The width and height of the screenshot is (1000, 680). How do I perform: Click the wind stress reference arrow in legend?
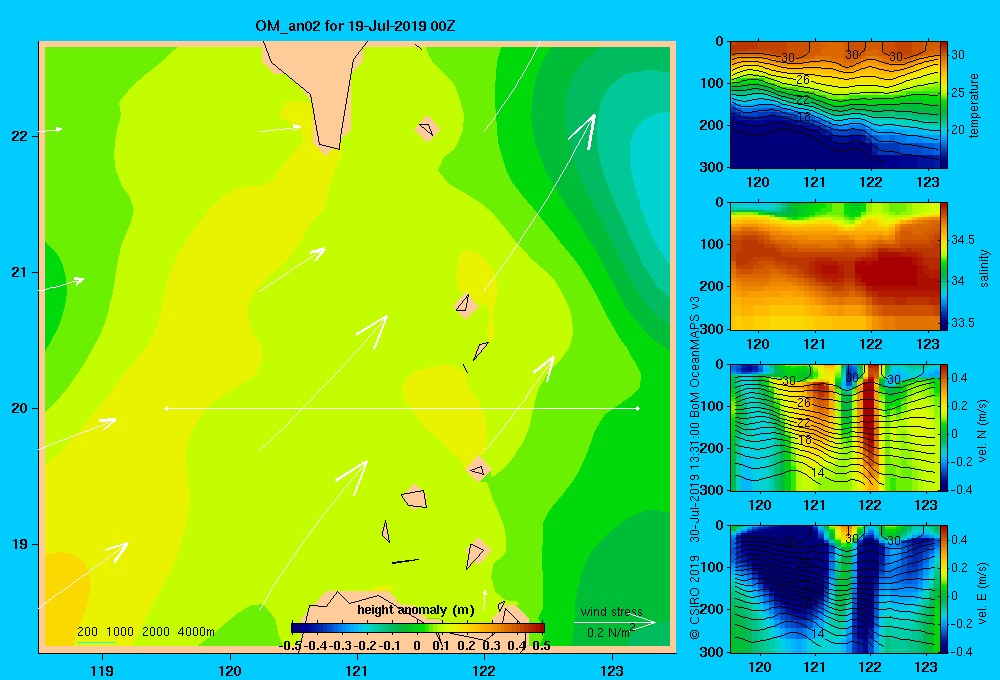point(615,622)
